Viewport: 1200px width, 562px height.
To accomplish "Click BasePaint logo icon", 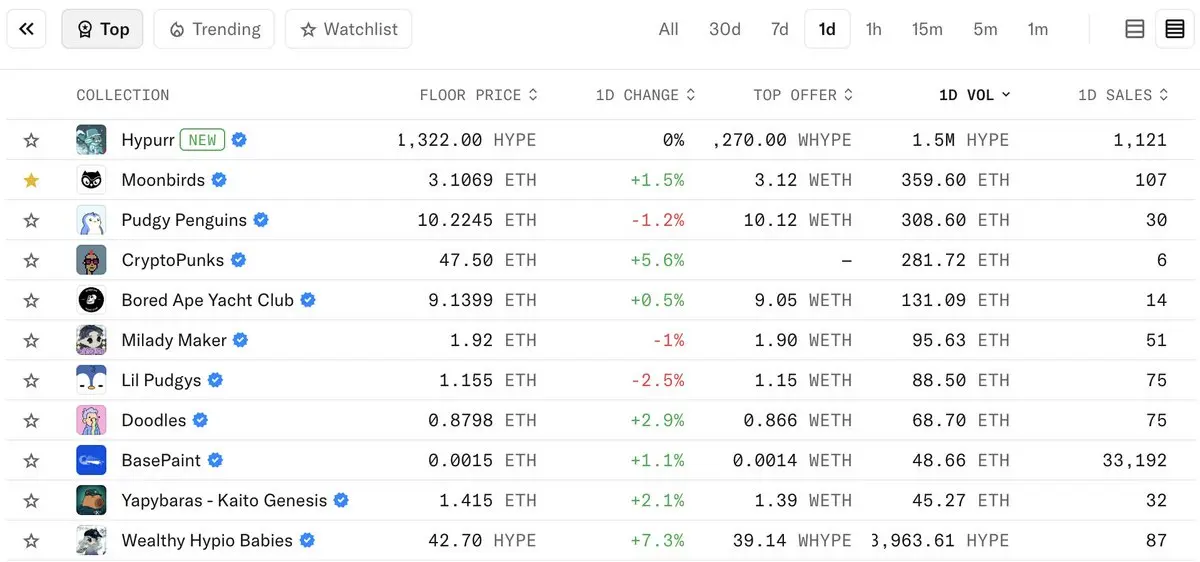I will pos(91,460).
